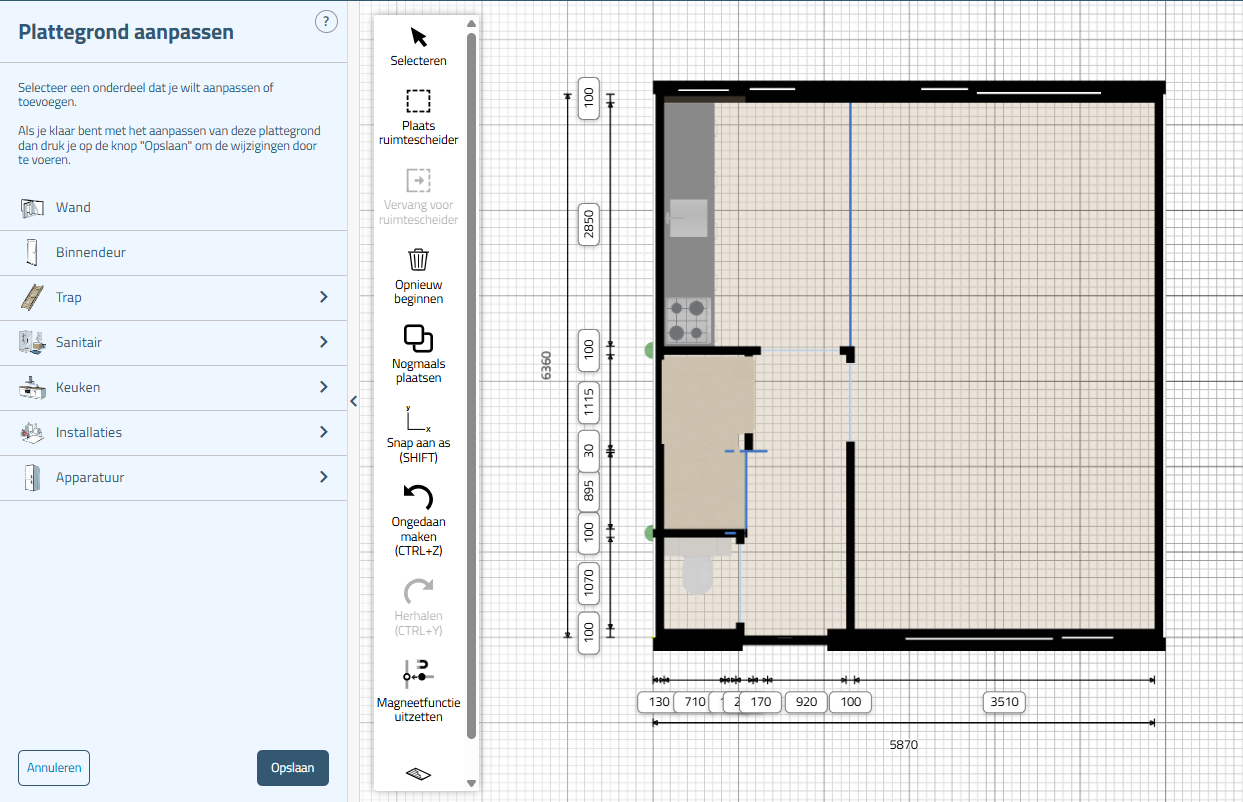This screenshot has height=802, width=1243.
Task: Click the Opnieuw beginnen trash icon
Action: point(418,260)
